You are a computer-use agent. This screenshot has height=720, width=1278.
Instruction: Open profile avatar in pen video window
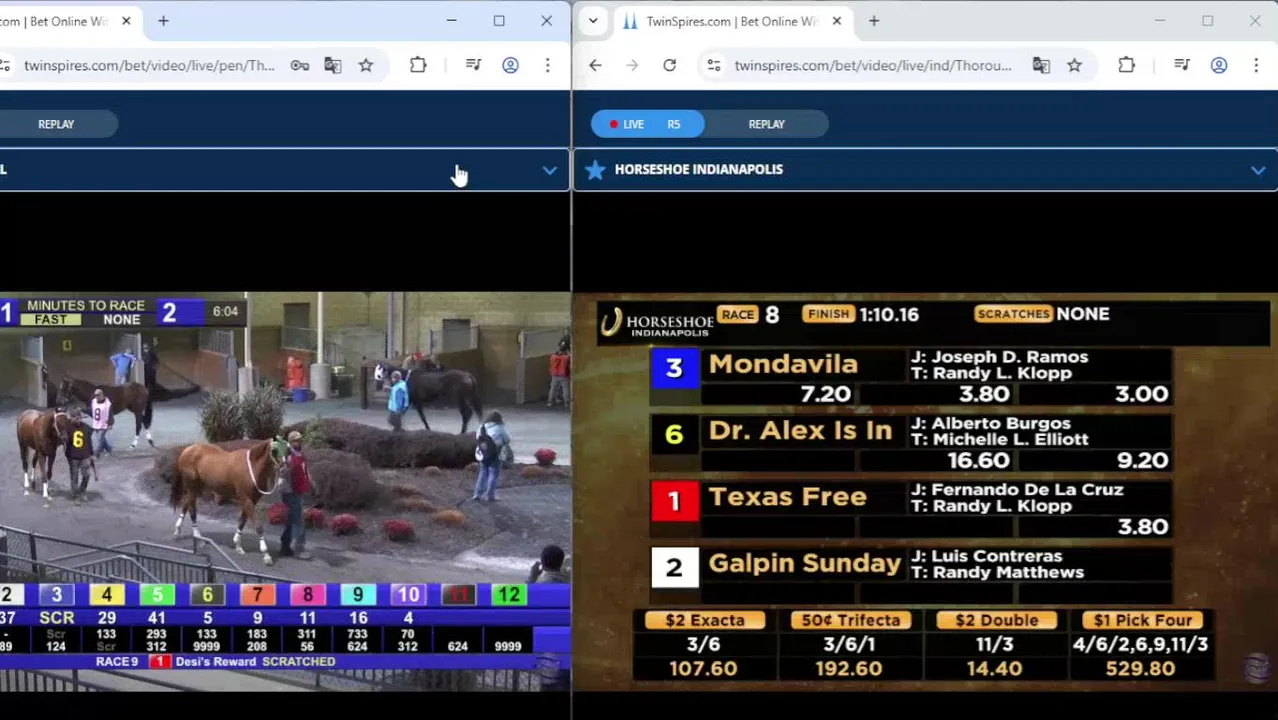pyautogui.click(x=510, y=66)
